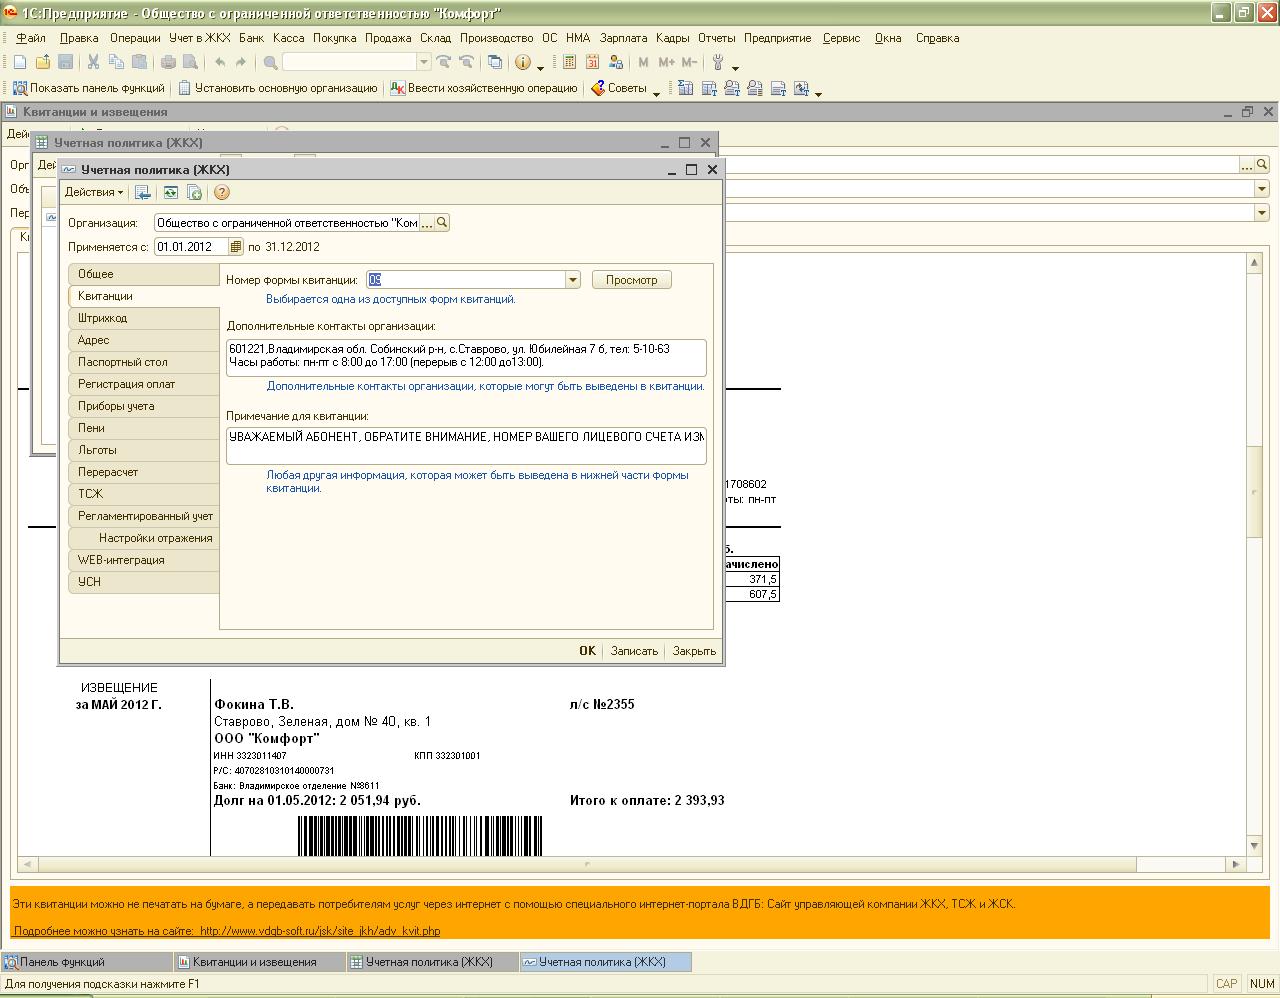Screen dimensions: 1280x998
Task: Click the copy icon in the main toolbar
Action: tap(116, 62)
